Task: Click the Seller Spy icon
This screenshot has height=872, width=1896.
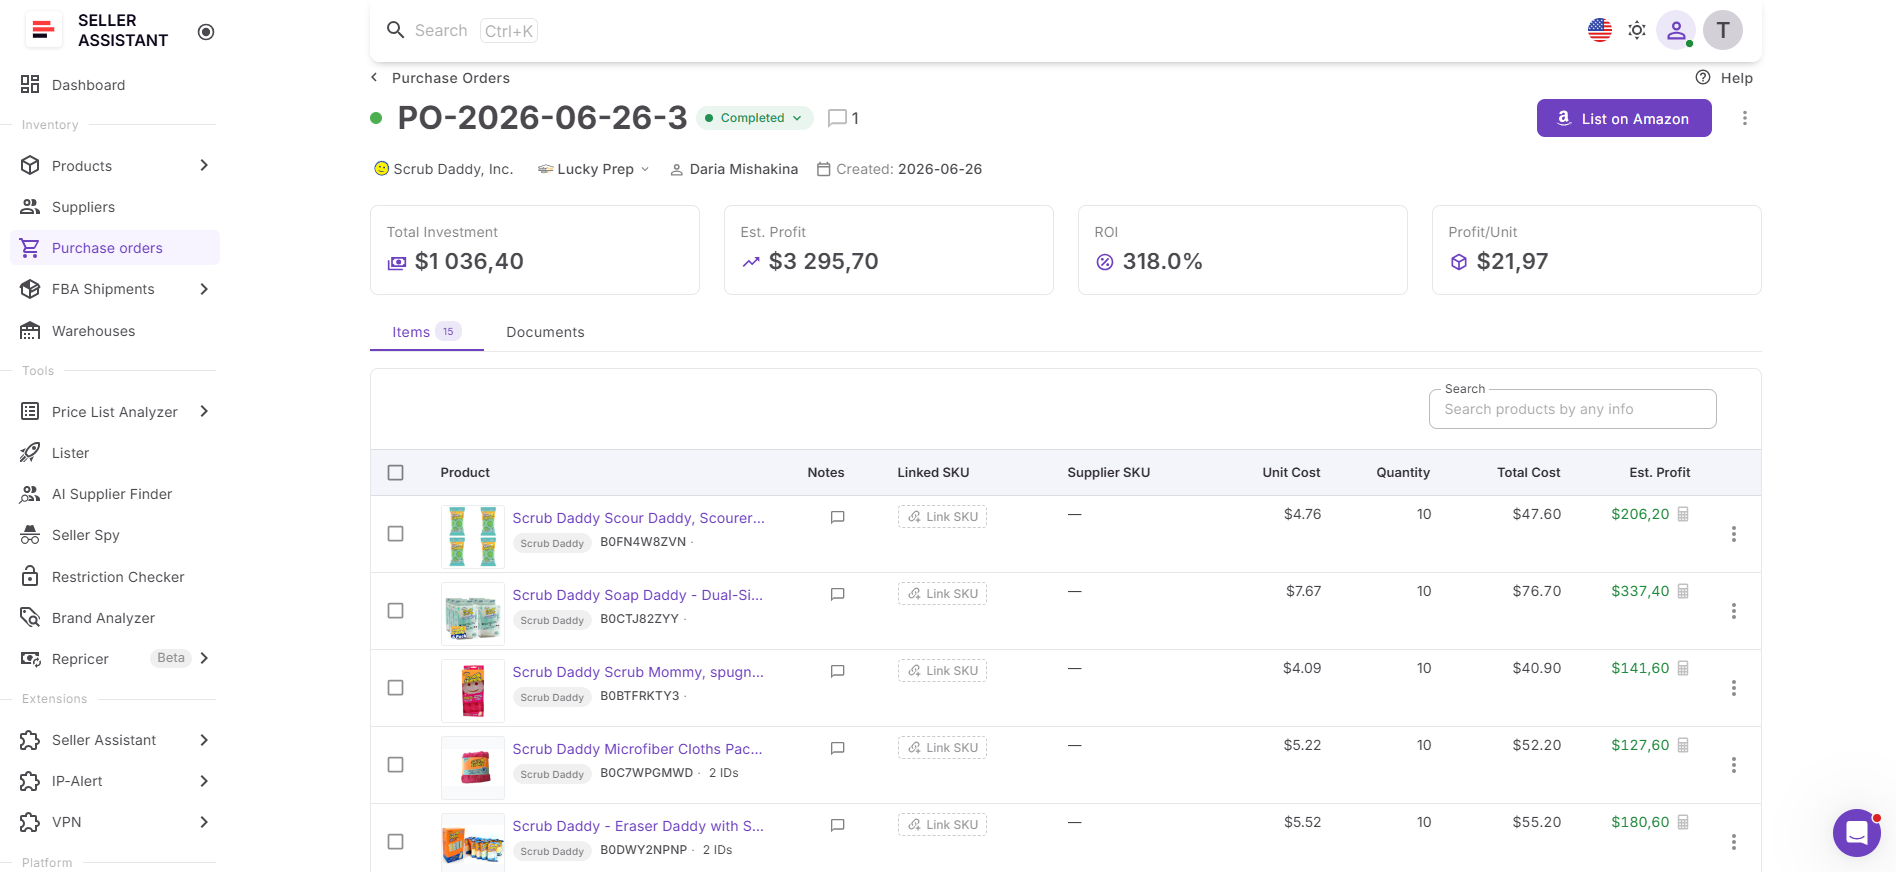Action: tap(31, 535)
